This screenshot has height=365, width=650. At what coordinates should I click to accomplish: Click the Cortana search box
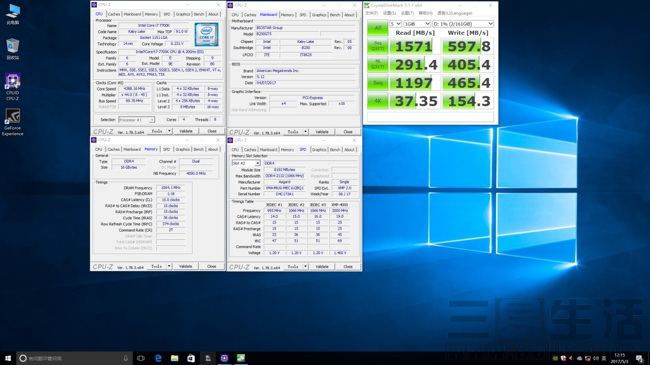point(74,358)
